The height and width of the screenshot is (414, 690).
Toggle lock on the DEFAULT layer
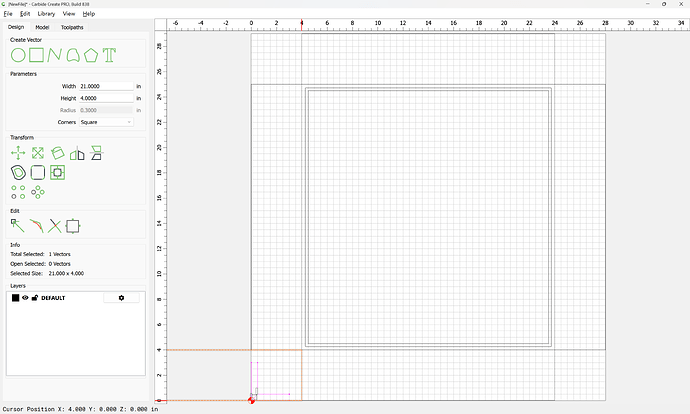point(34,298)
